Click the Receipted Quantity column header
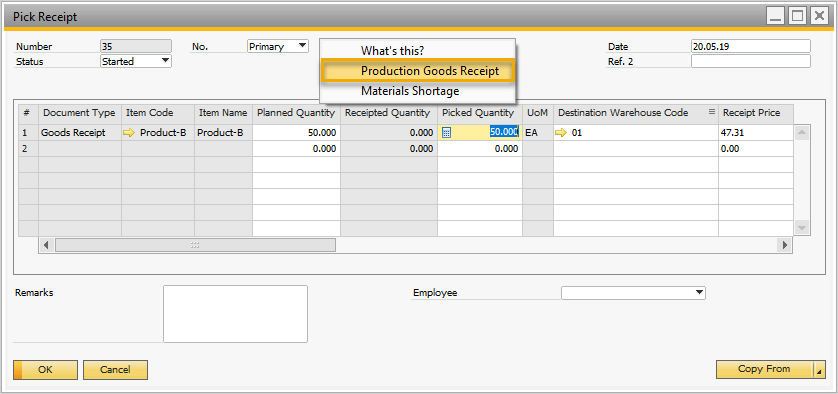838x394 pixels. pyautogui.click(x=389, y=113)
